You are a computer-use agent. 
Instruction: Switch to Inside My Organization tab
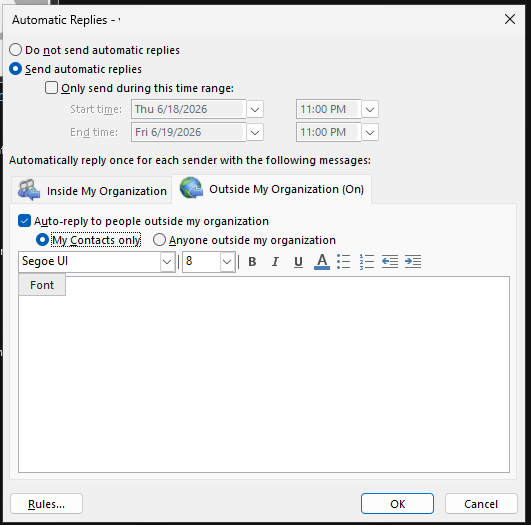point(91,190)
